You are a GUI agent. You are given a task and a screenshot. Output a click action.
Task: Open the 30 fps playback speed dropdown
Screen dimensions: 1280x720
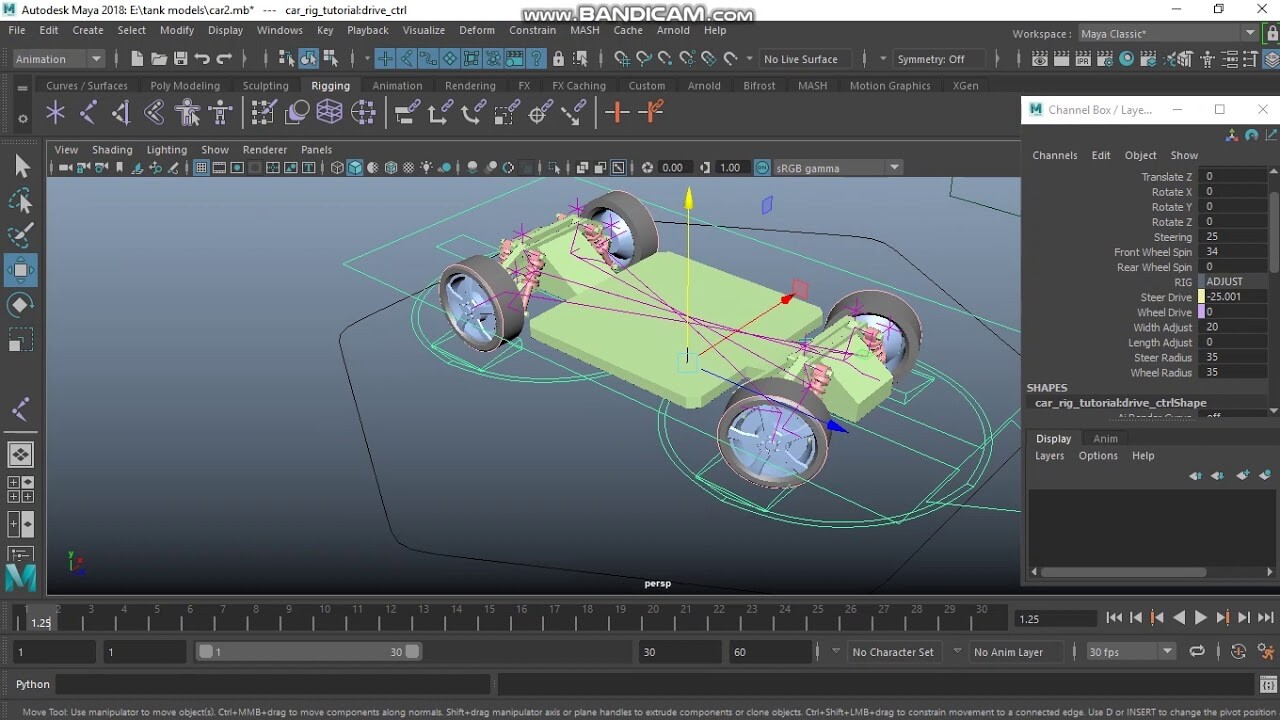pos(1130,651)
